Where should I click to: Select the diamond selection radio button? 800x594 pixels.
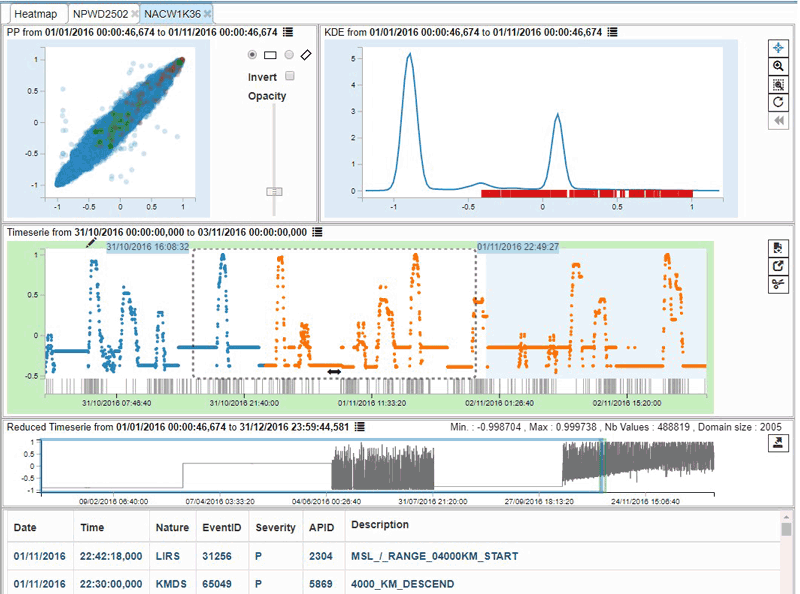pos(289,55)
